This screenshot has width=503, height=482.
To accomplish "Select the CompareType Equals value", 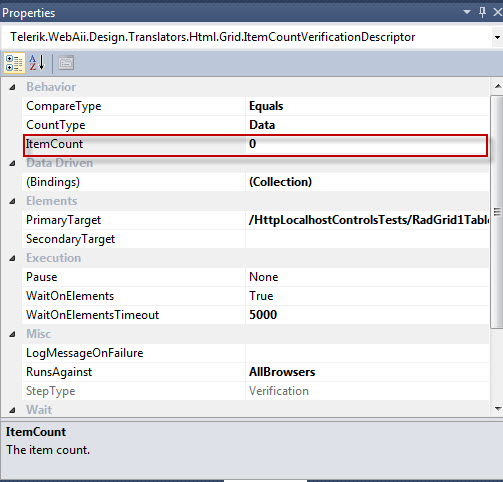I will pos(367,106).
